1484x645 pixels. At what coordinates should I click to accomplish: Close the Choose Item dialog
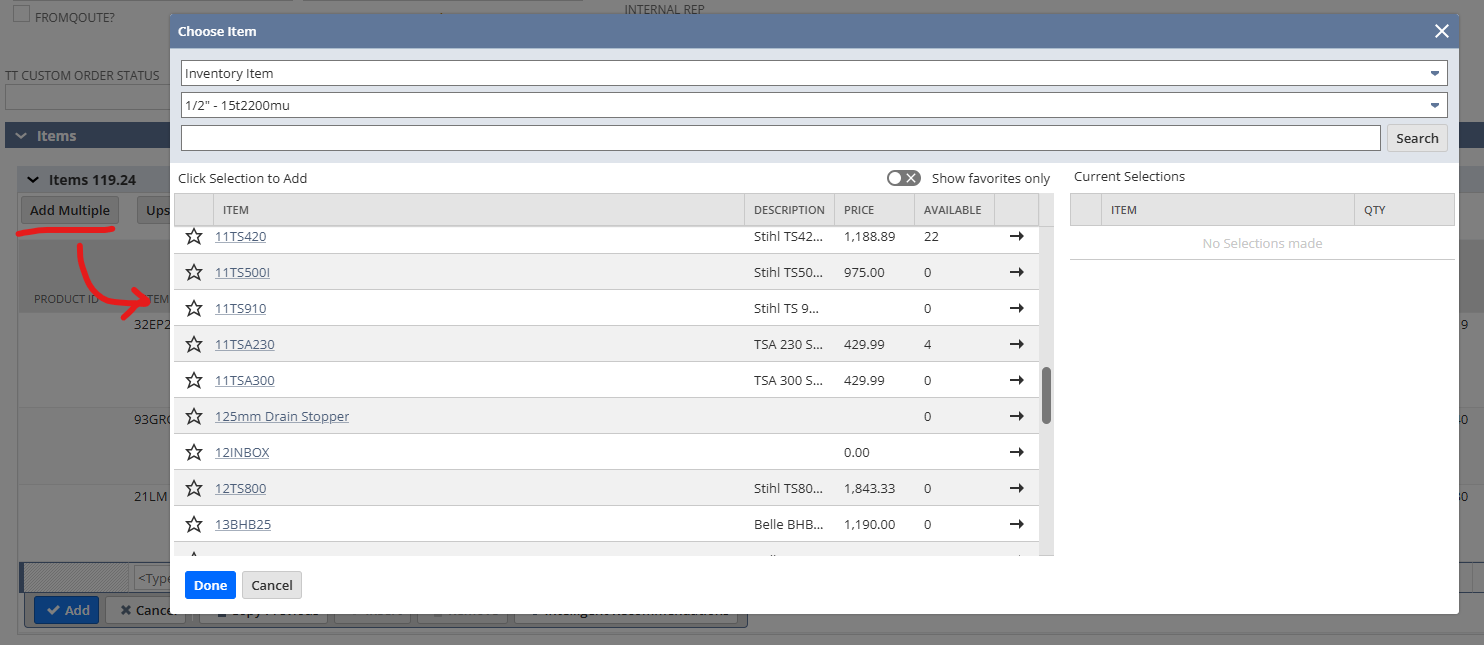1442,31
